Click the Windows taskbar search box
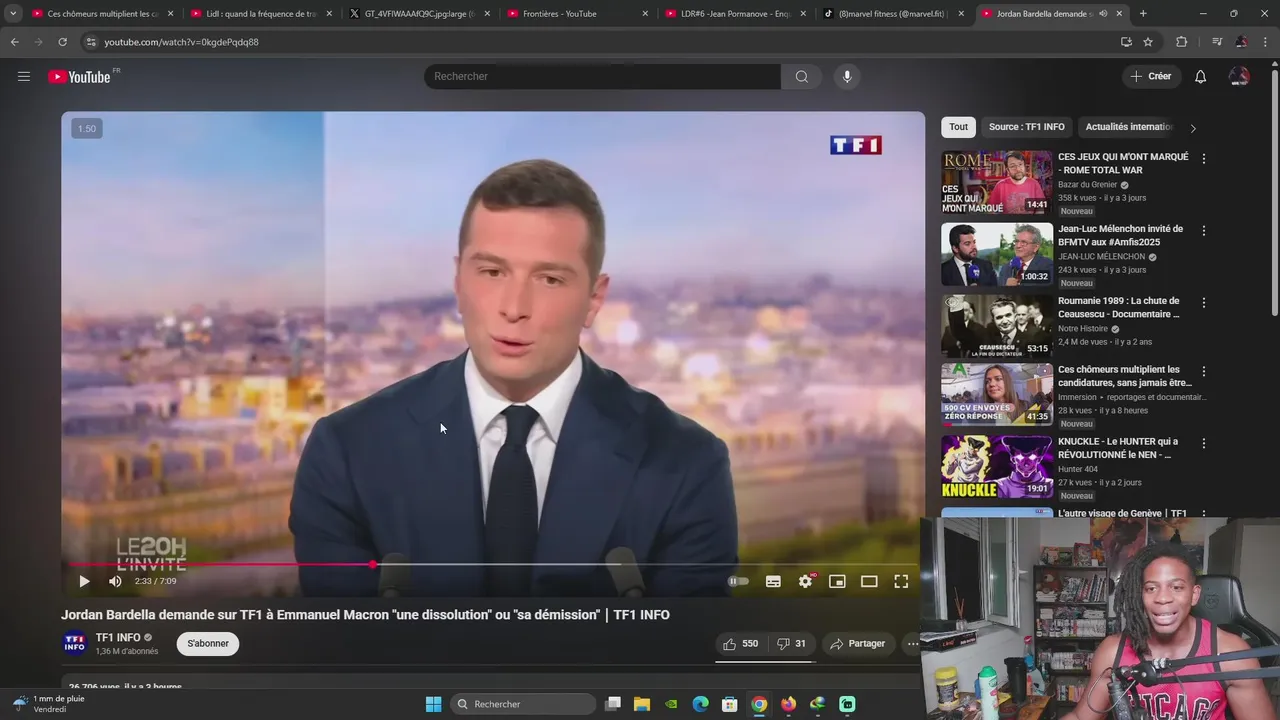Viewport: 1280px width, 720px height. point(523,704)
